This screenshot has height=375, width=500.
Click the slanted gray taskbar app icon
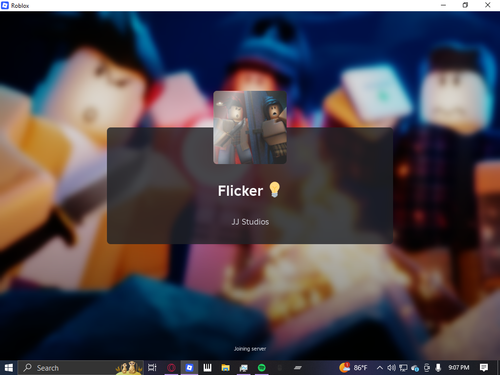click(298, 368)
